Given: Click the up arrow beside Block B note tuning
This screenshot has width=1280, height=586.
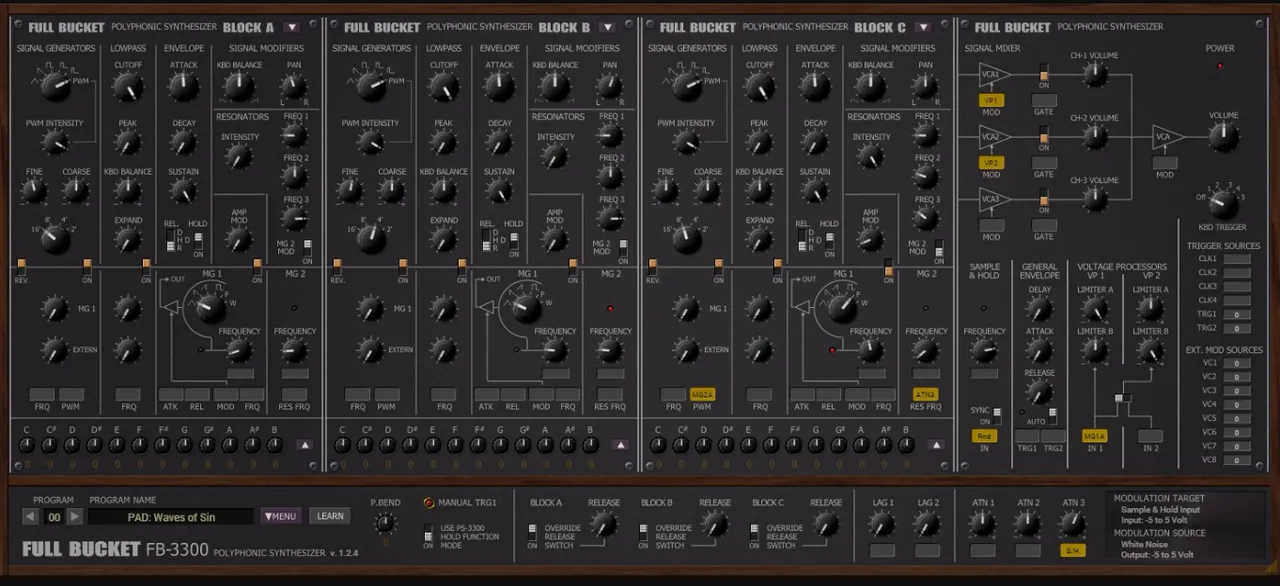Looking at the screenshot, I should tap(621, 445).
